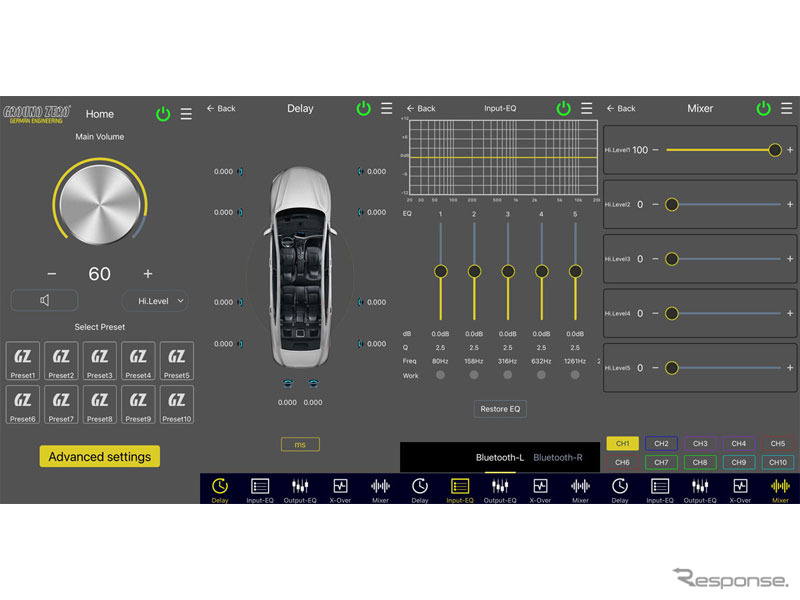Toggle the green power button on Home

click(x=163, y=114)
